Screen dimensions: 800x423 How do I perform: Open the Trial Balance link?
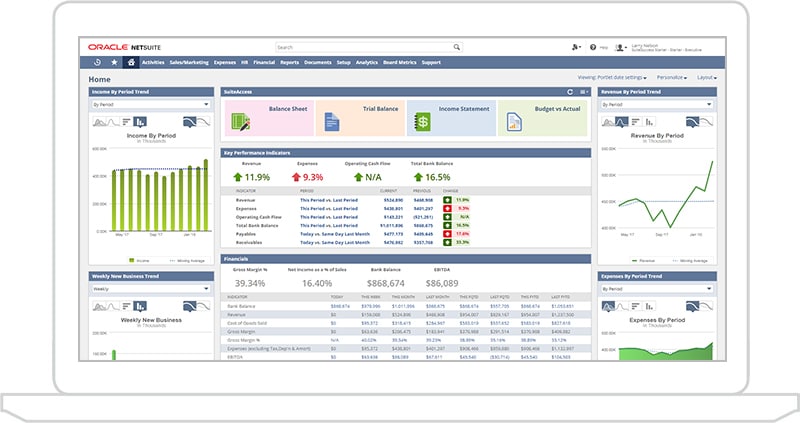[x=380, y=109]
